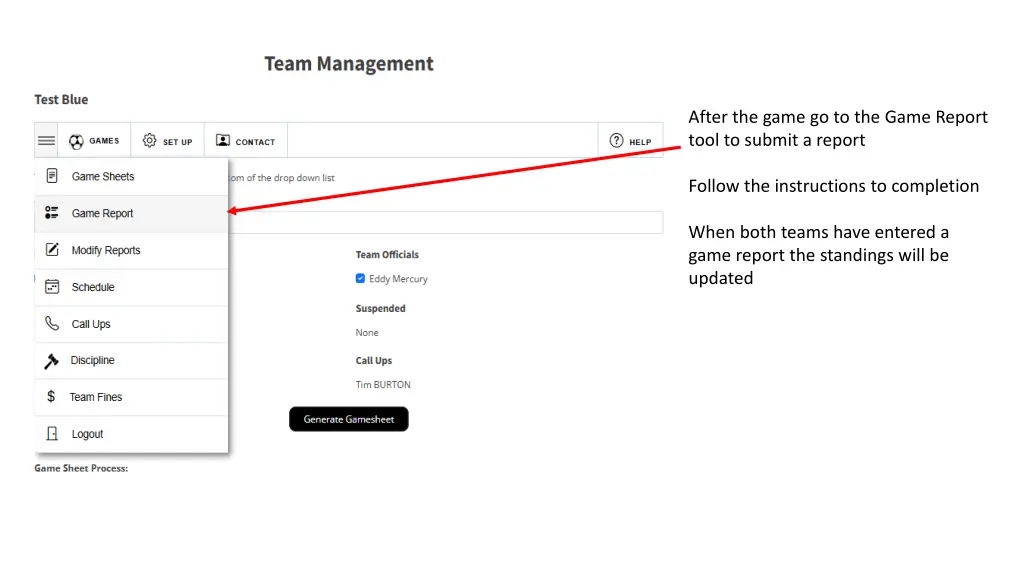Open the hamburger menu icon

[x=46, y=140]
